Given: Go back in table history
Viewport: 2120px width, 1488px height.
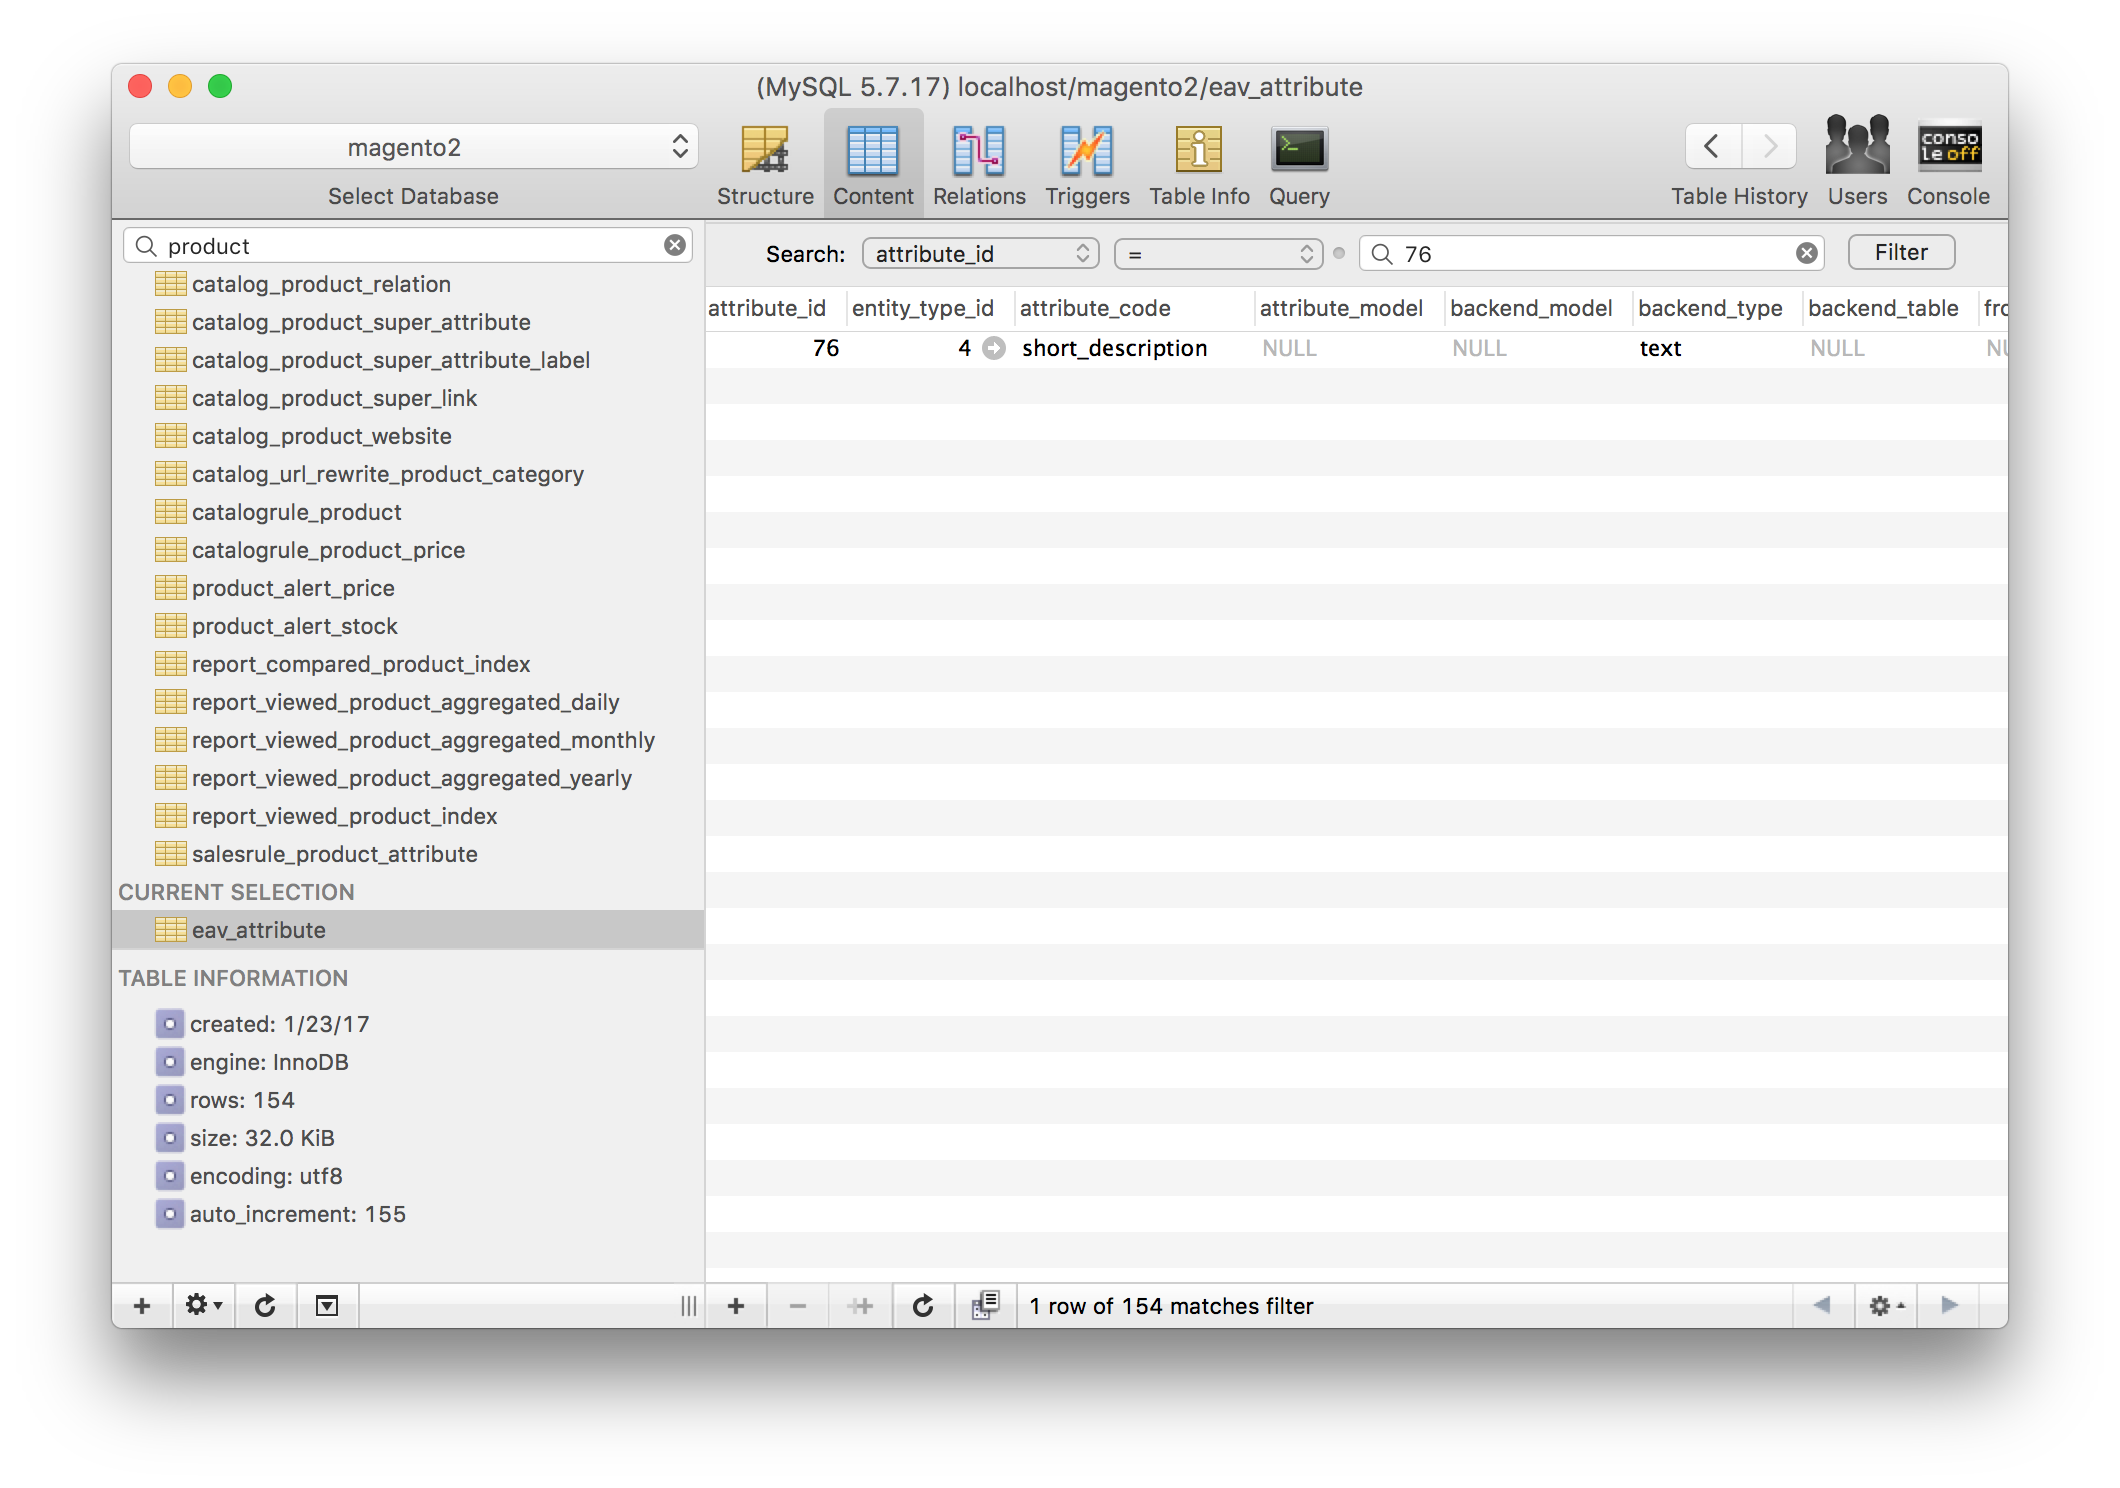Looking at the screenshot, I should [x=1712, y=146].
